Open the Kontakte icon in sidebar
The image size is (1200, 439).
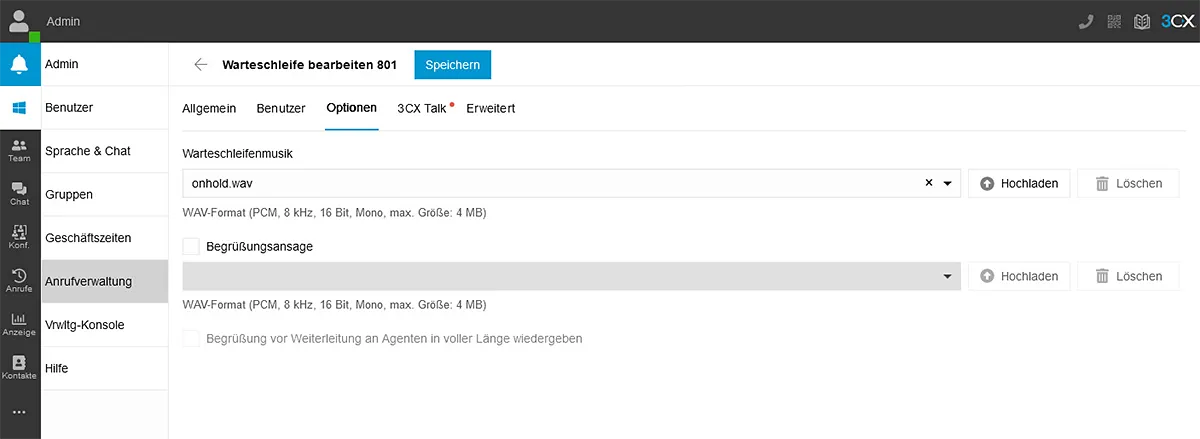(19, 367)
